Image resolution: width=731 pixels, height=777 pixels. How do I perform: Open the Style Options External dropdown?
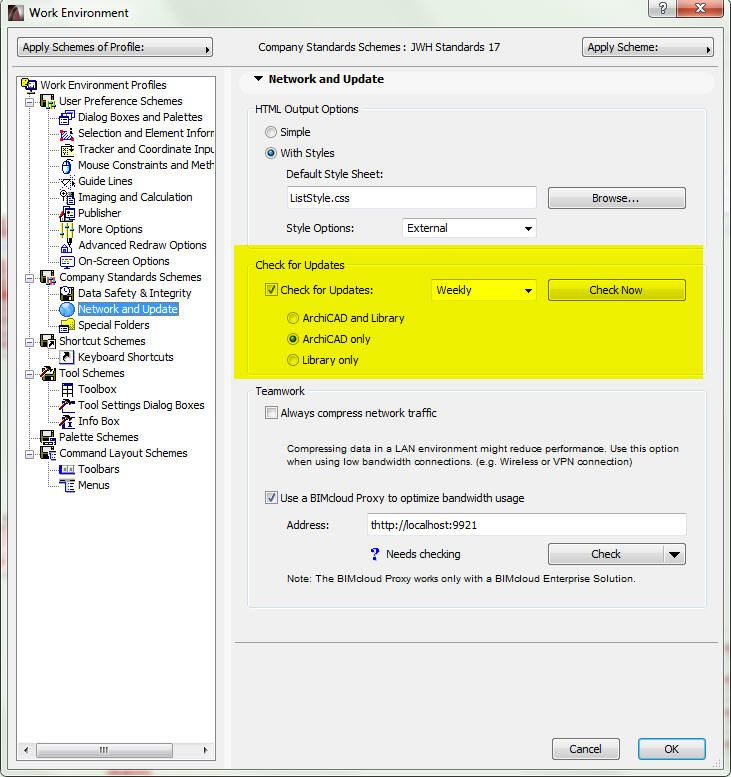pyautogui.click(x=469, y=228)
